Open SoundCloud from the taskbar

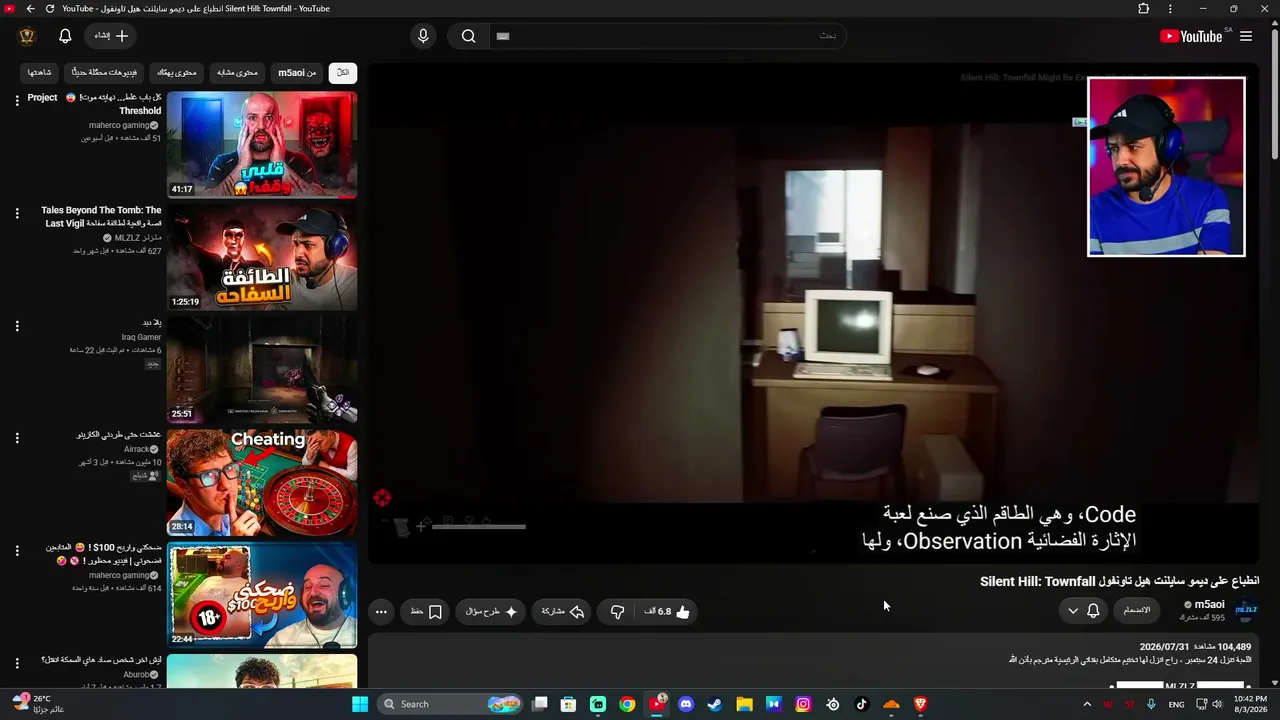pos(891,704)
